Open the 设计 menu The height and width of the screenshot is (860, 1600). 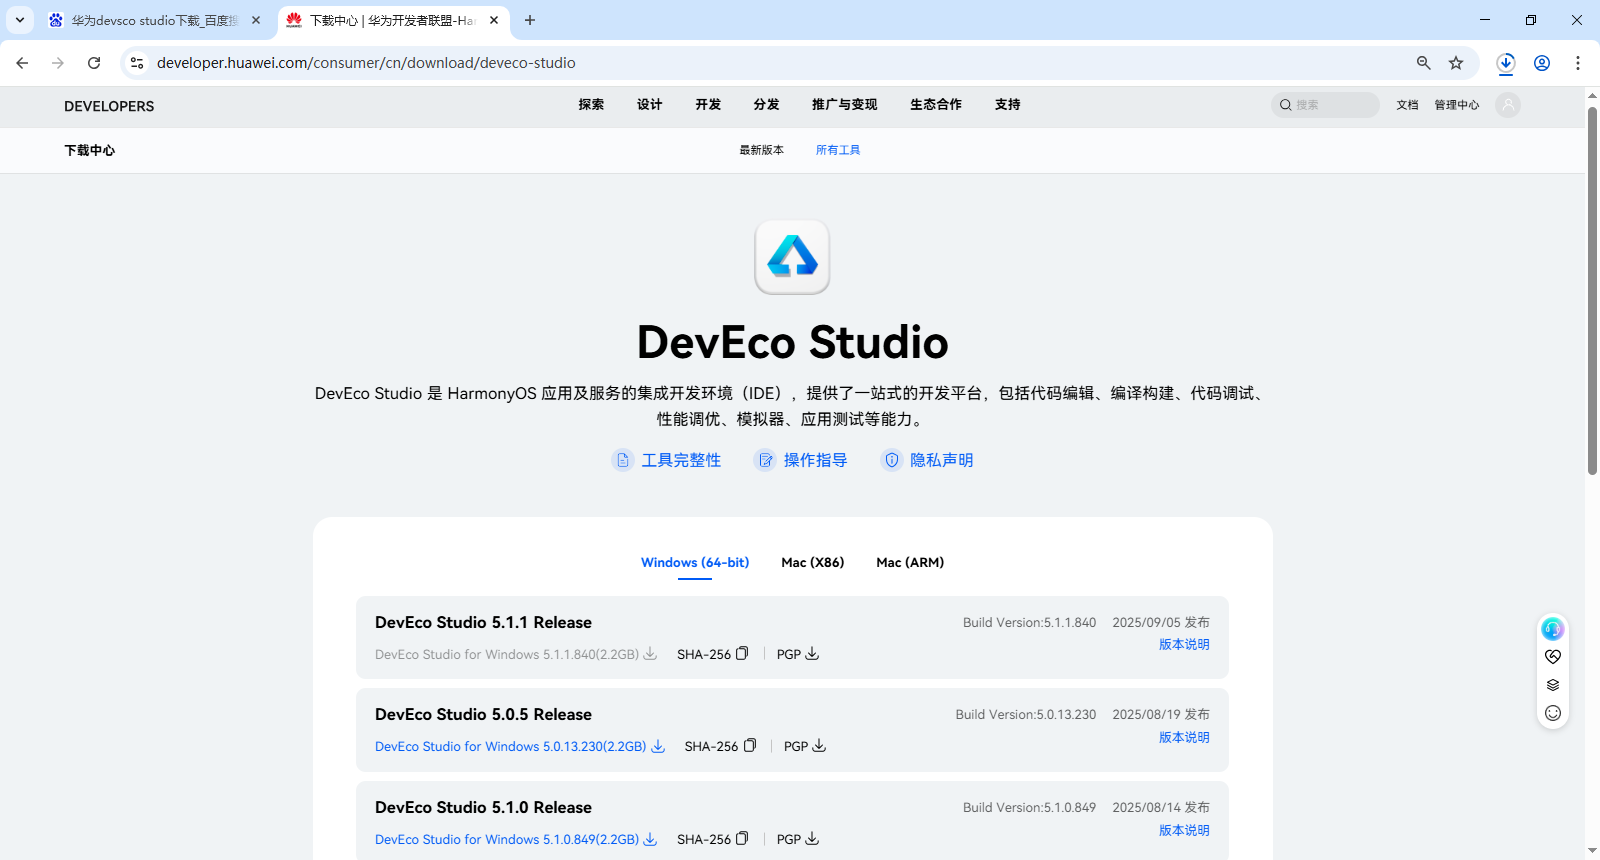click(x=650, y=105)
